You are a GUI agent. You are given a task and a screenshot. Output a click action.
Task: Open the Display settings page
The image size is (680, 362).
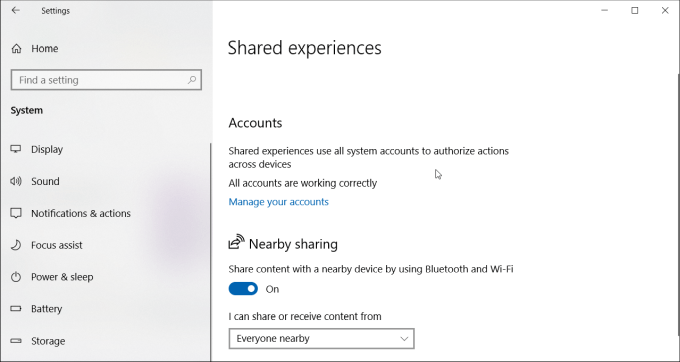coord(47,149)
